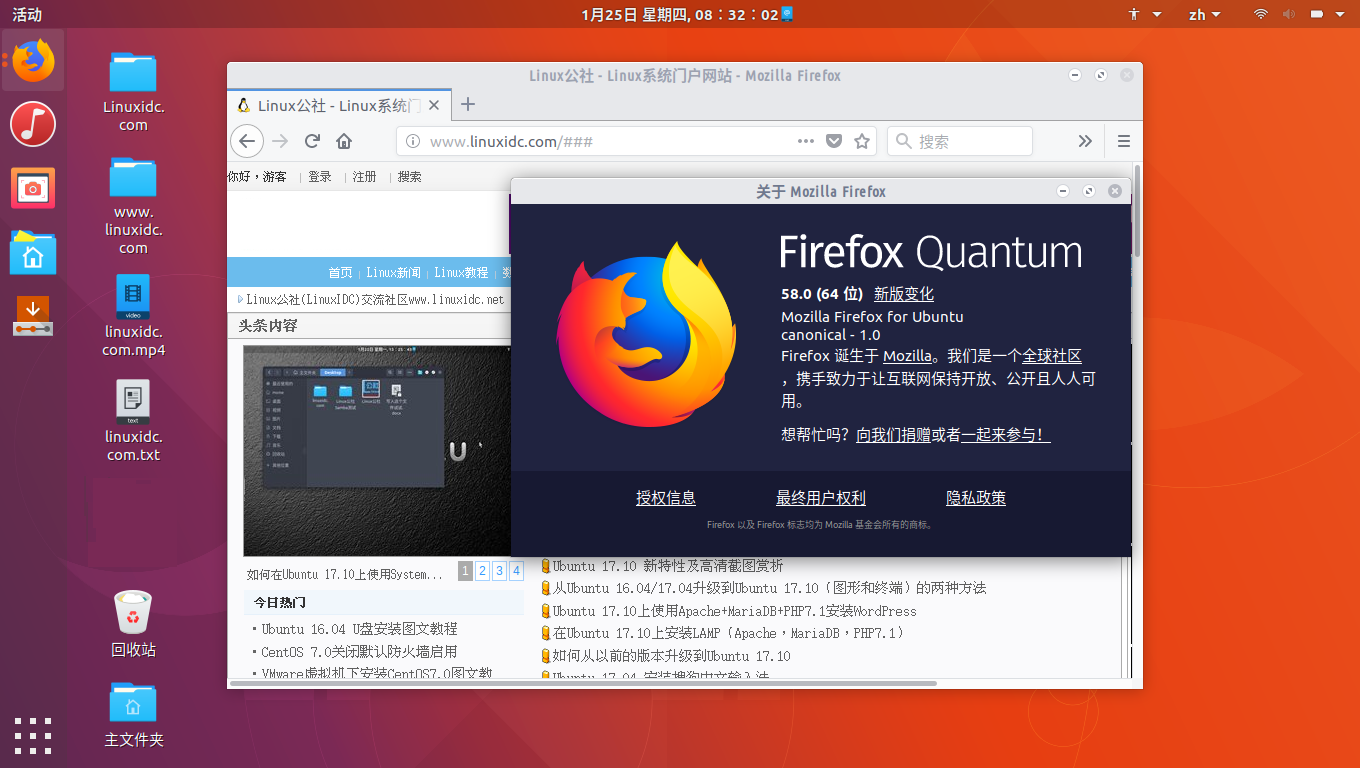This screenshot has width=1360, height=768.
Task: Open the clock and calendar in top bar
Action: (x=687, y=14)
